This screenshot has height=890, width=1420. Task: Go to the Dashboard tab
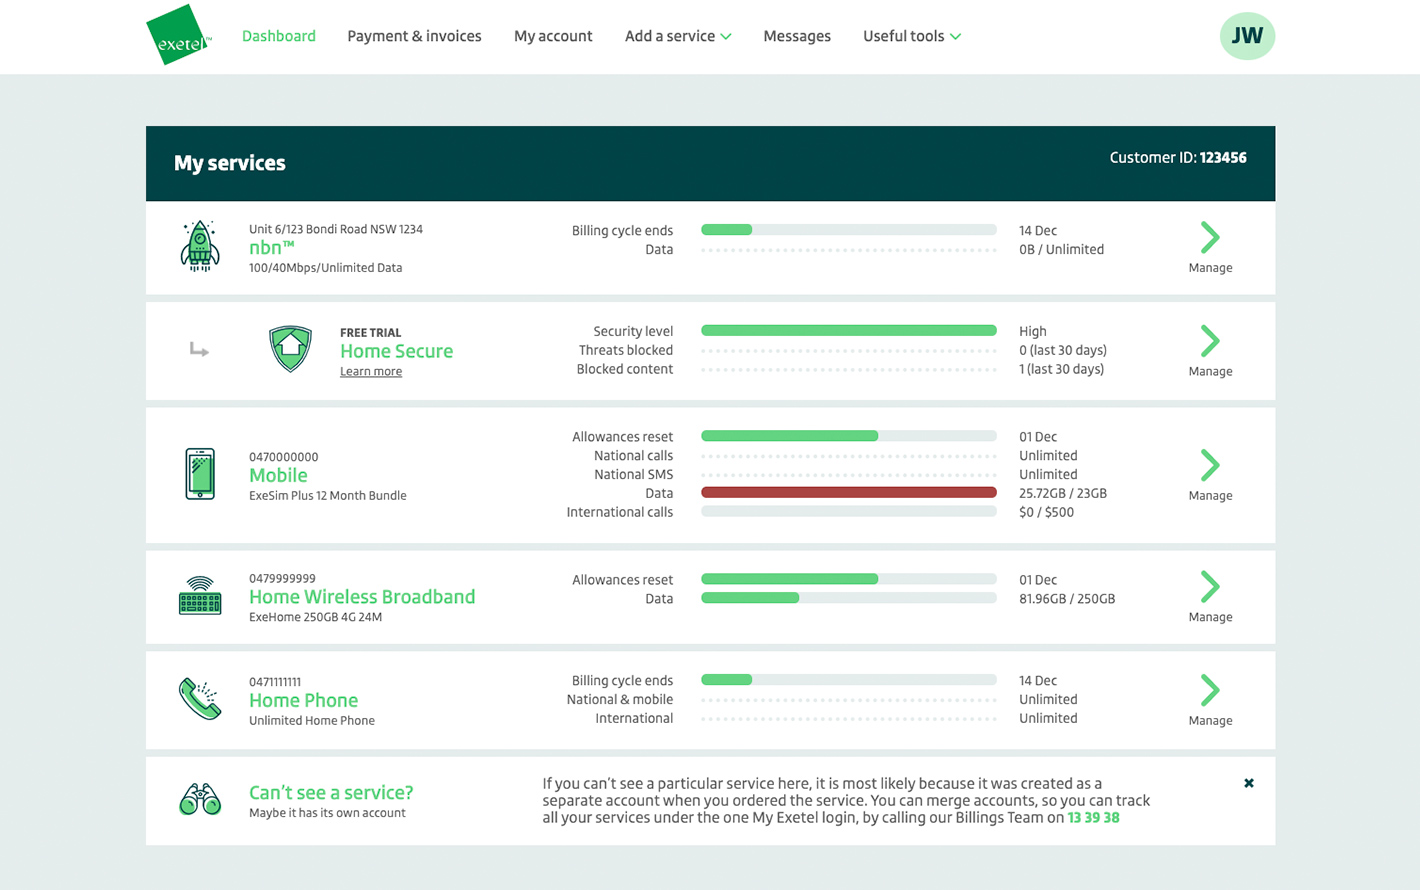[279, 36]
